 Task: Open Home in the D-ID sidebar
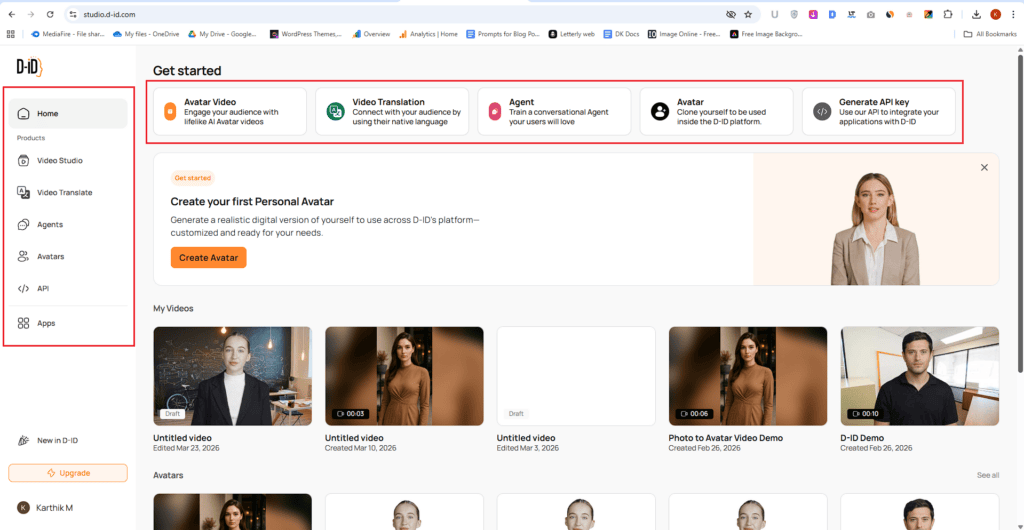click(x=68, y=114)
